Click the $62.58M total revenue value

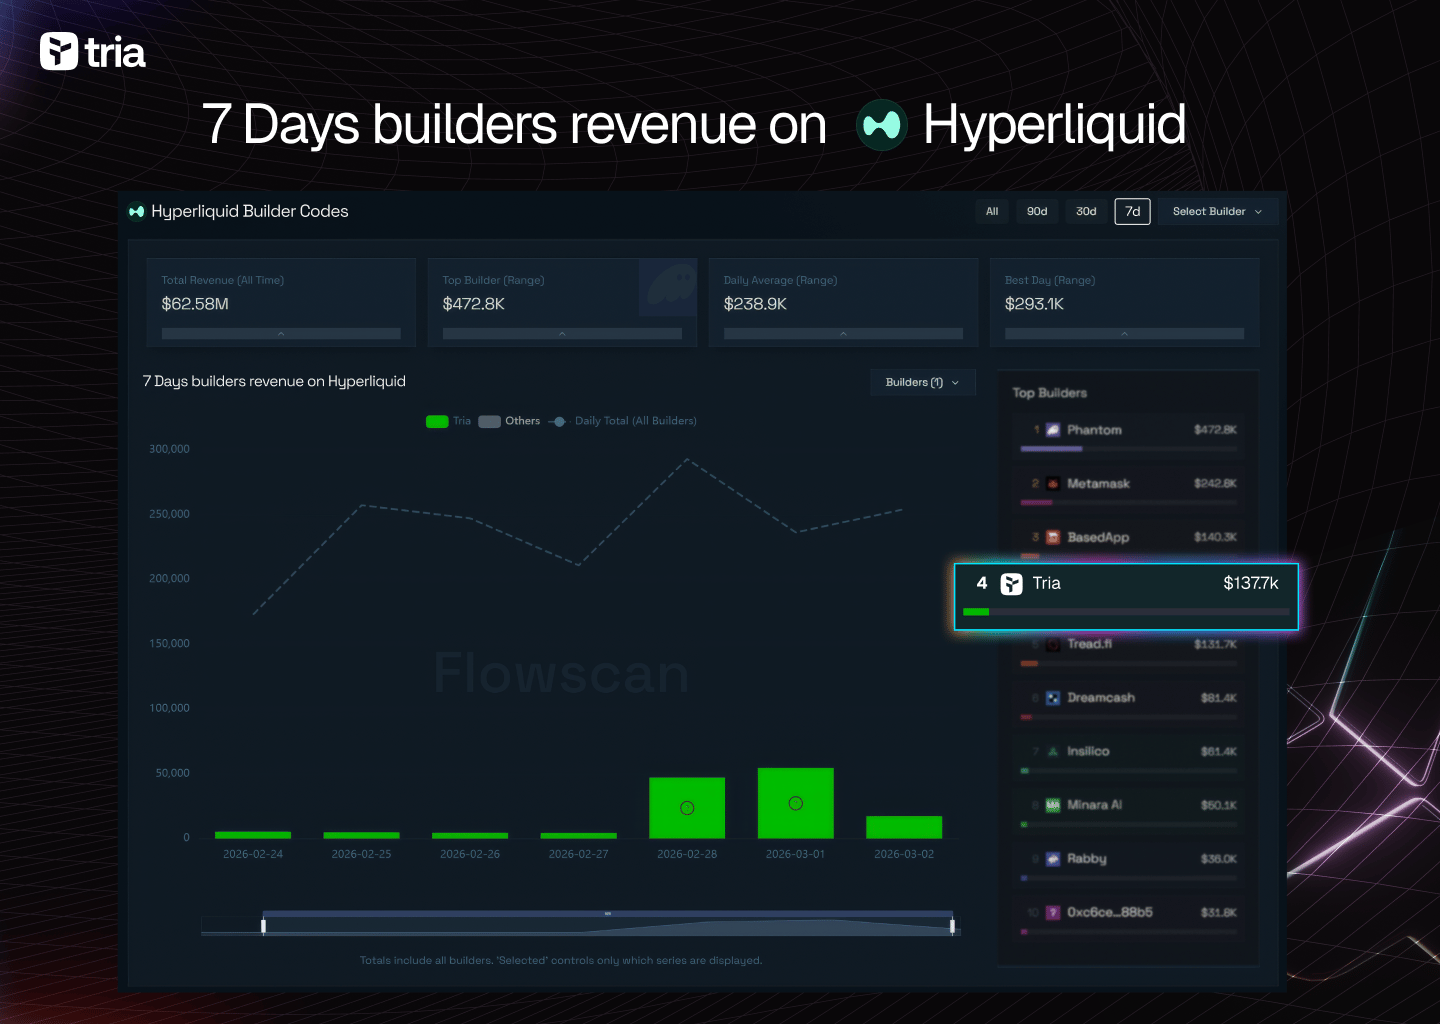point(195,304)
